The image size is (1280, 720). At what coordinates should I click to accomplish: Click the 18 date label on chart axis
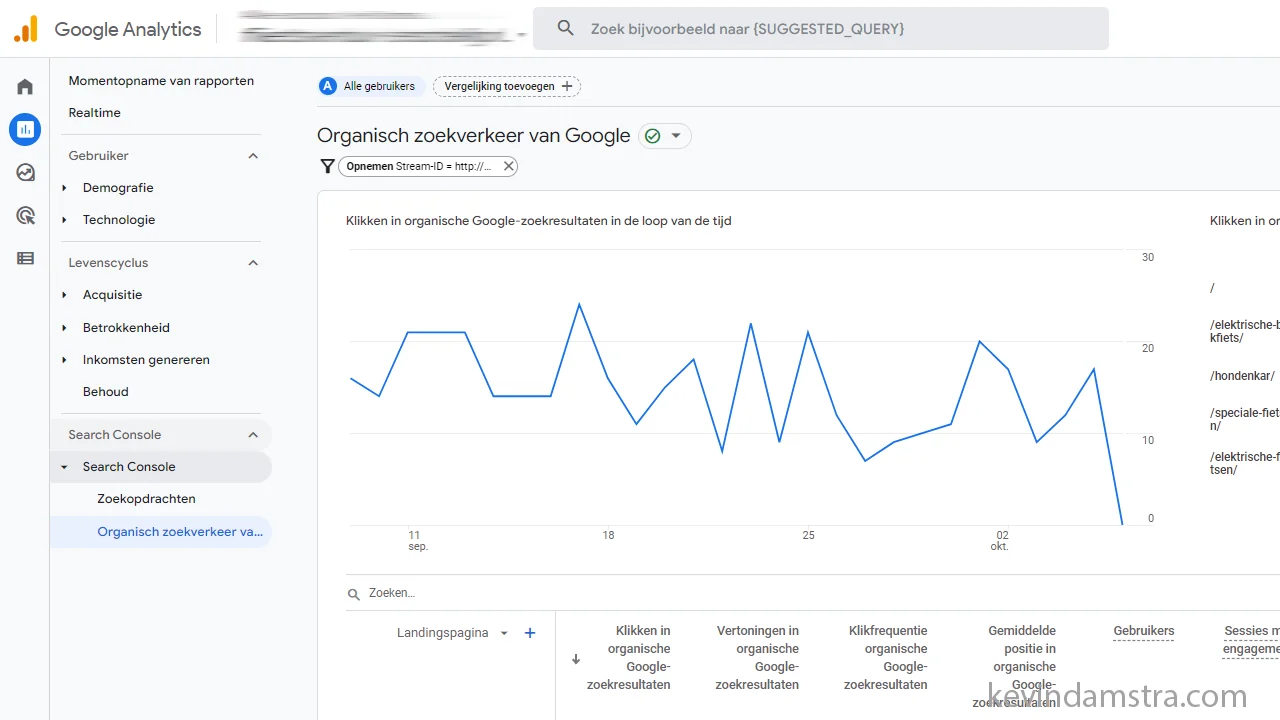pyautogui.click(x=608, y=536)
